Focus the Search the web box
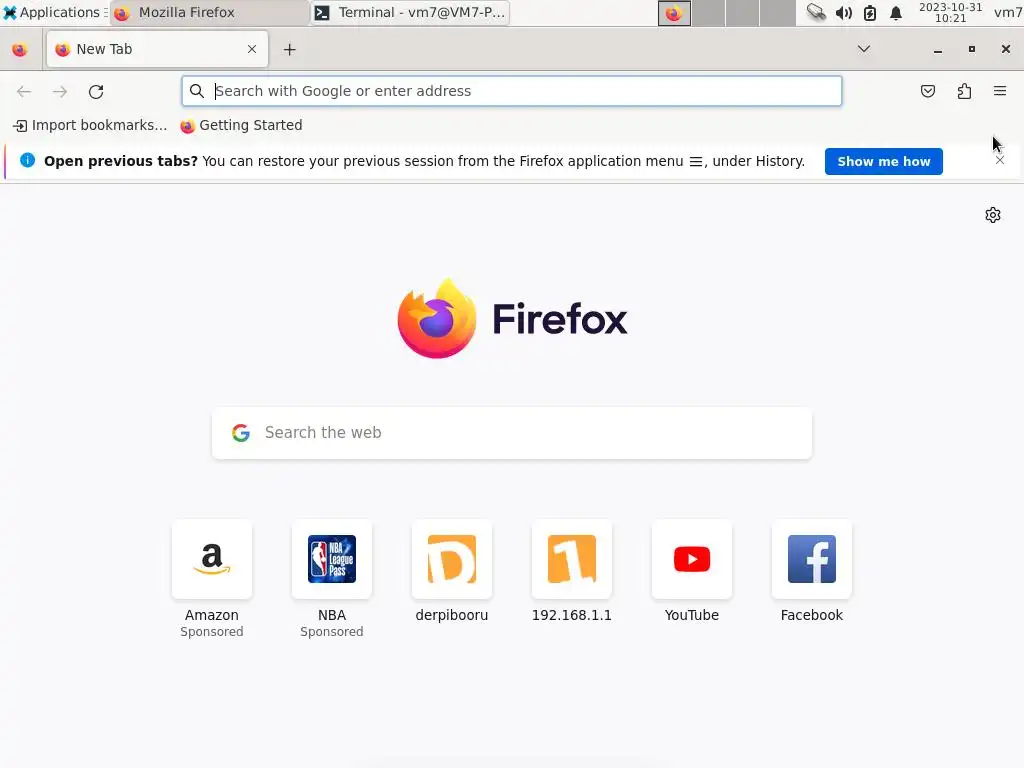 pos(511,433)
